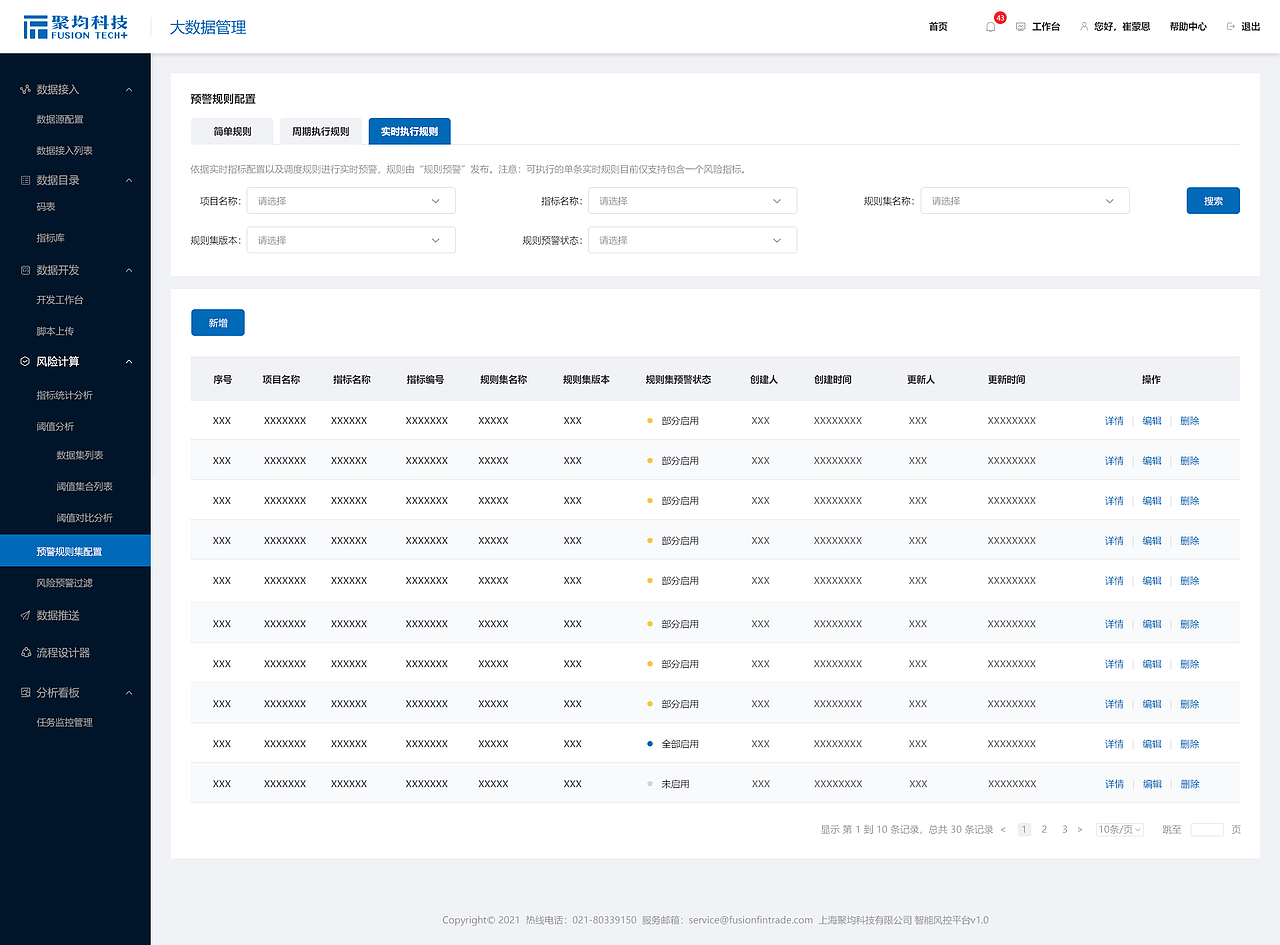The height and width of the screenshot is (945, 1280).
Task: Click the 数据推送 paper-plane icon
Action: click(25, 616)
